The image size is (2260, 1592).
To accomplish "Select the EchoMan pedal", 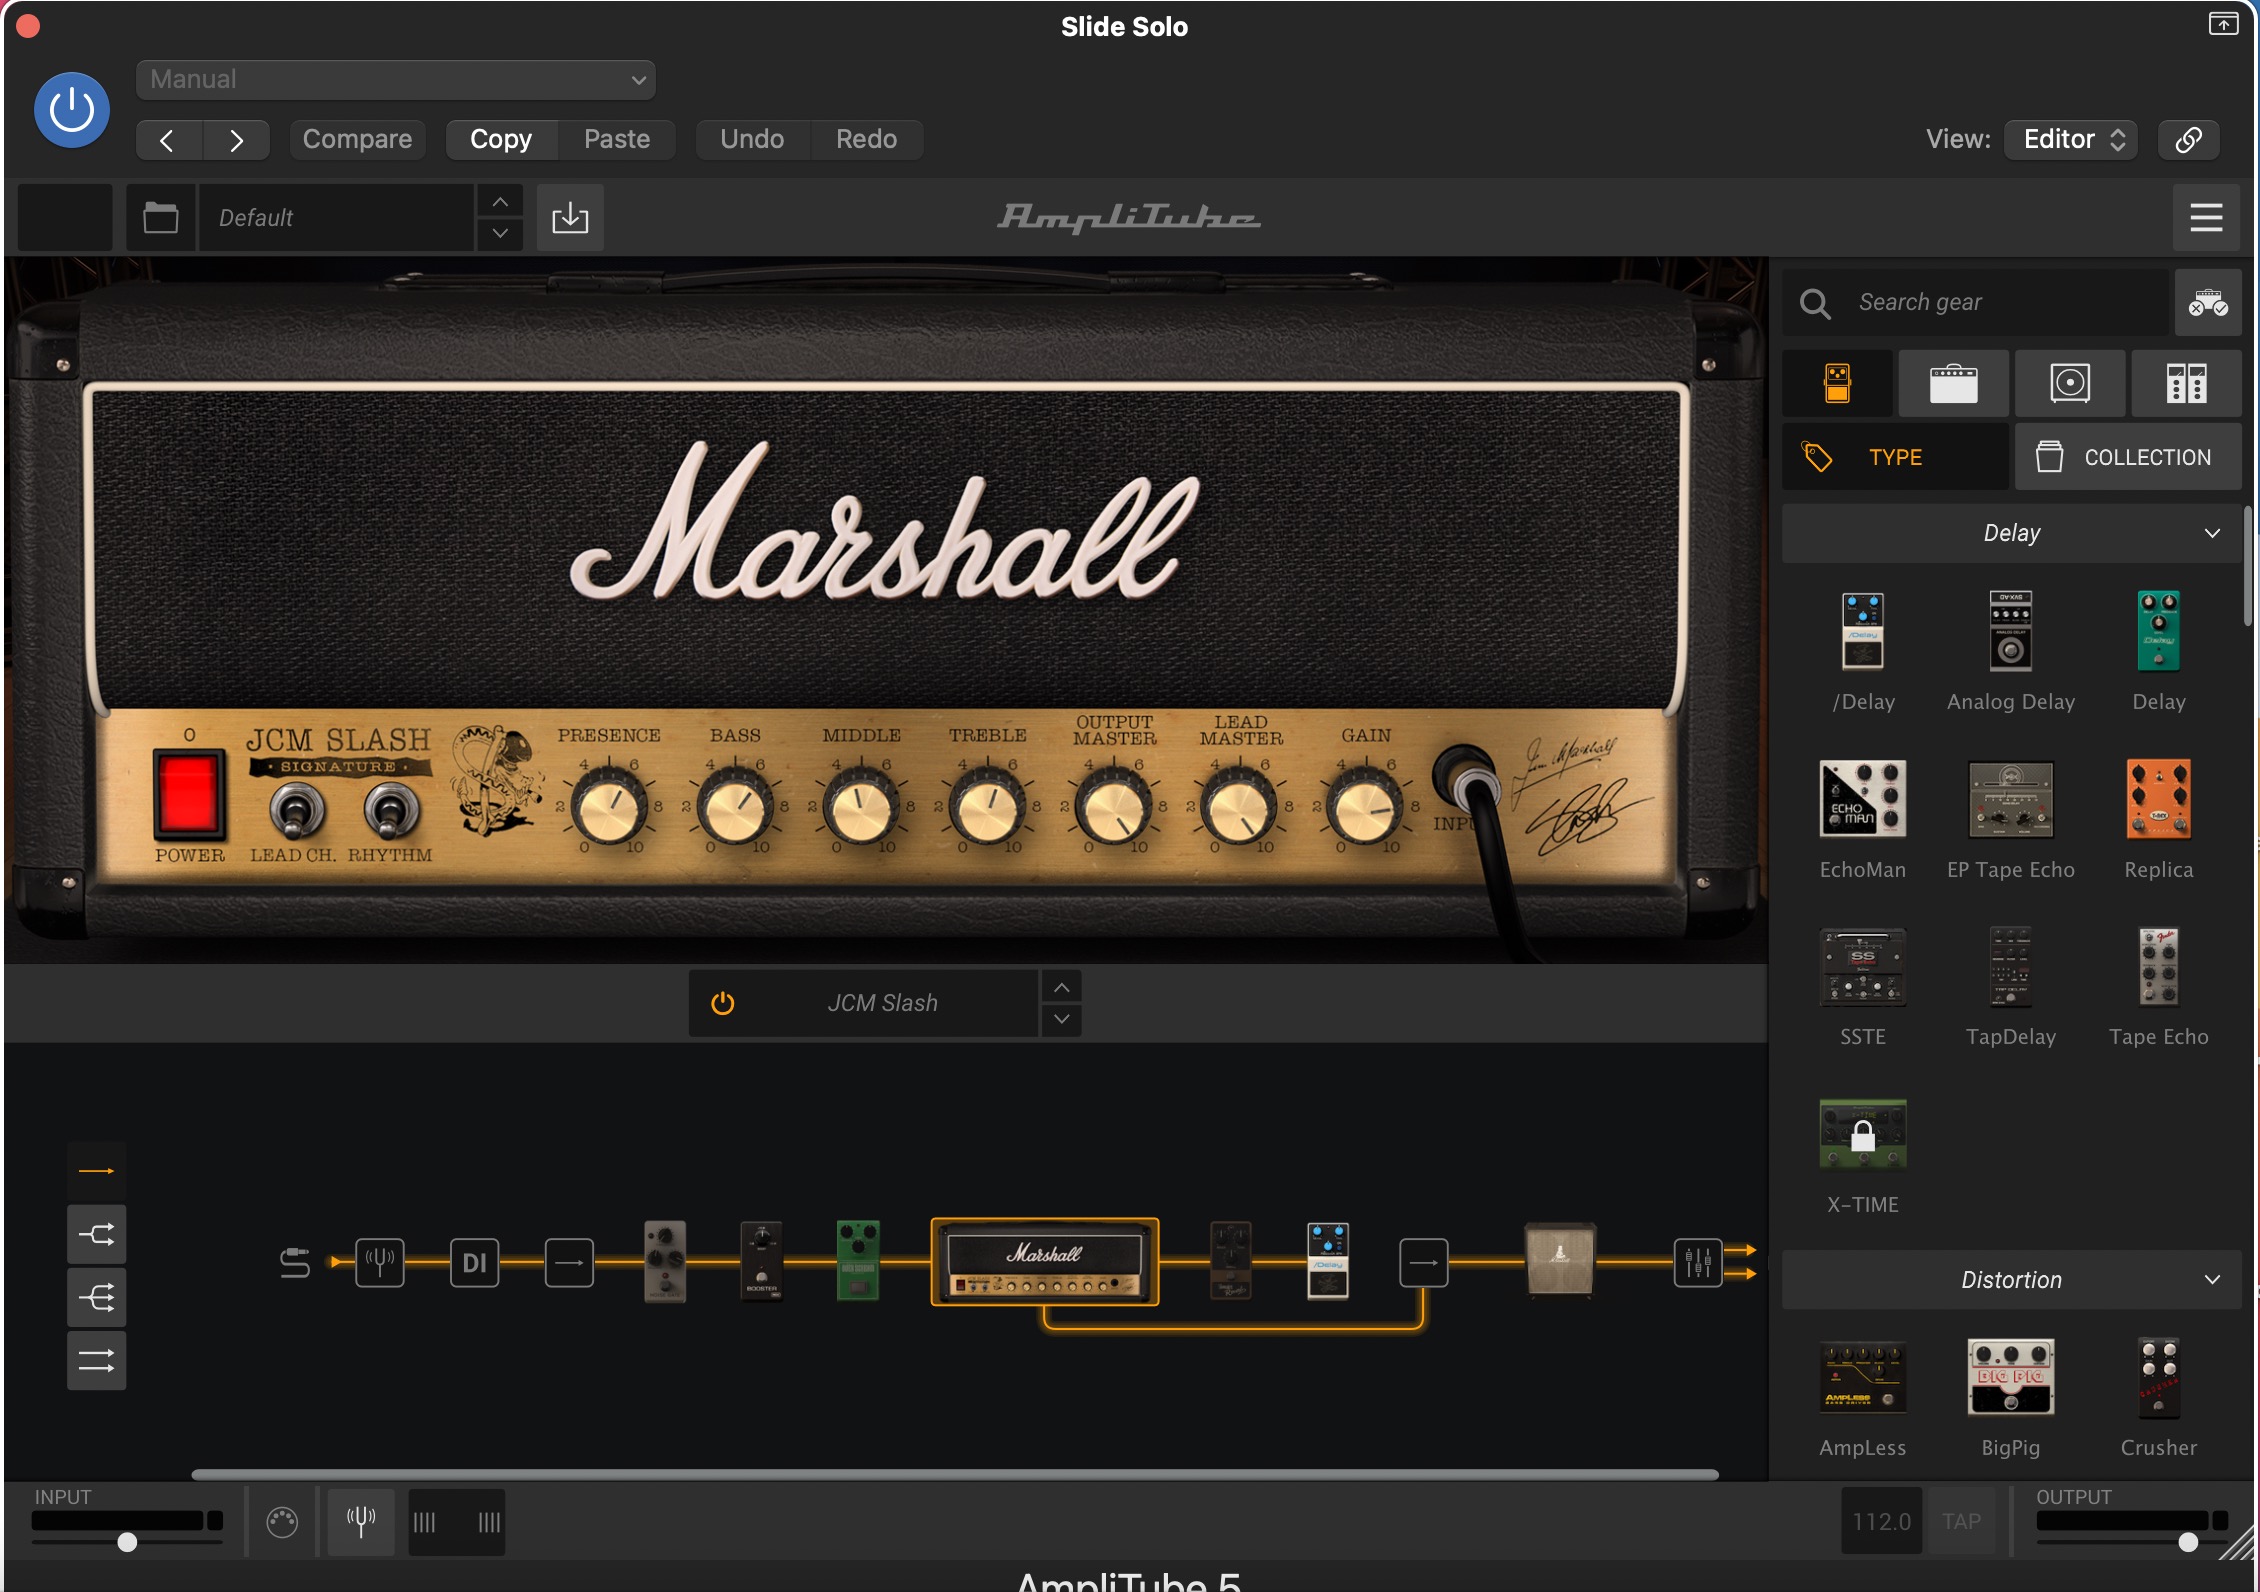I will point(1862,799).
